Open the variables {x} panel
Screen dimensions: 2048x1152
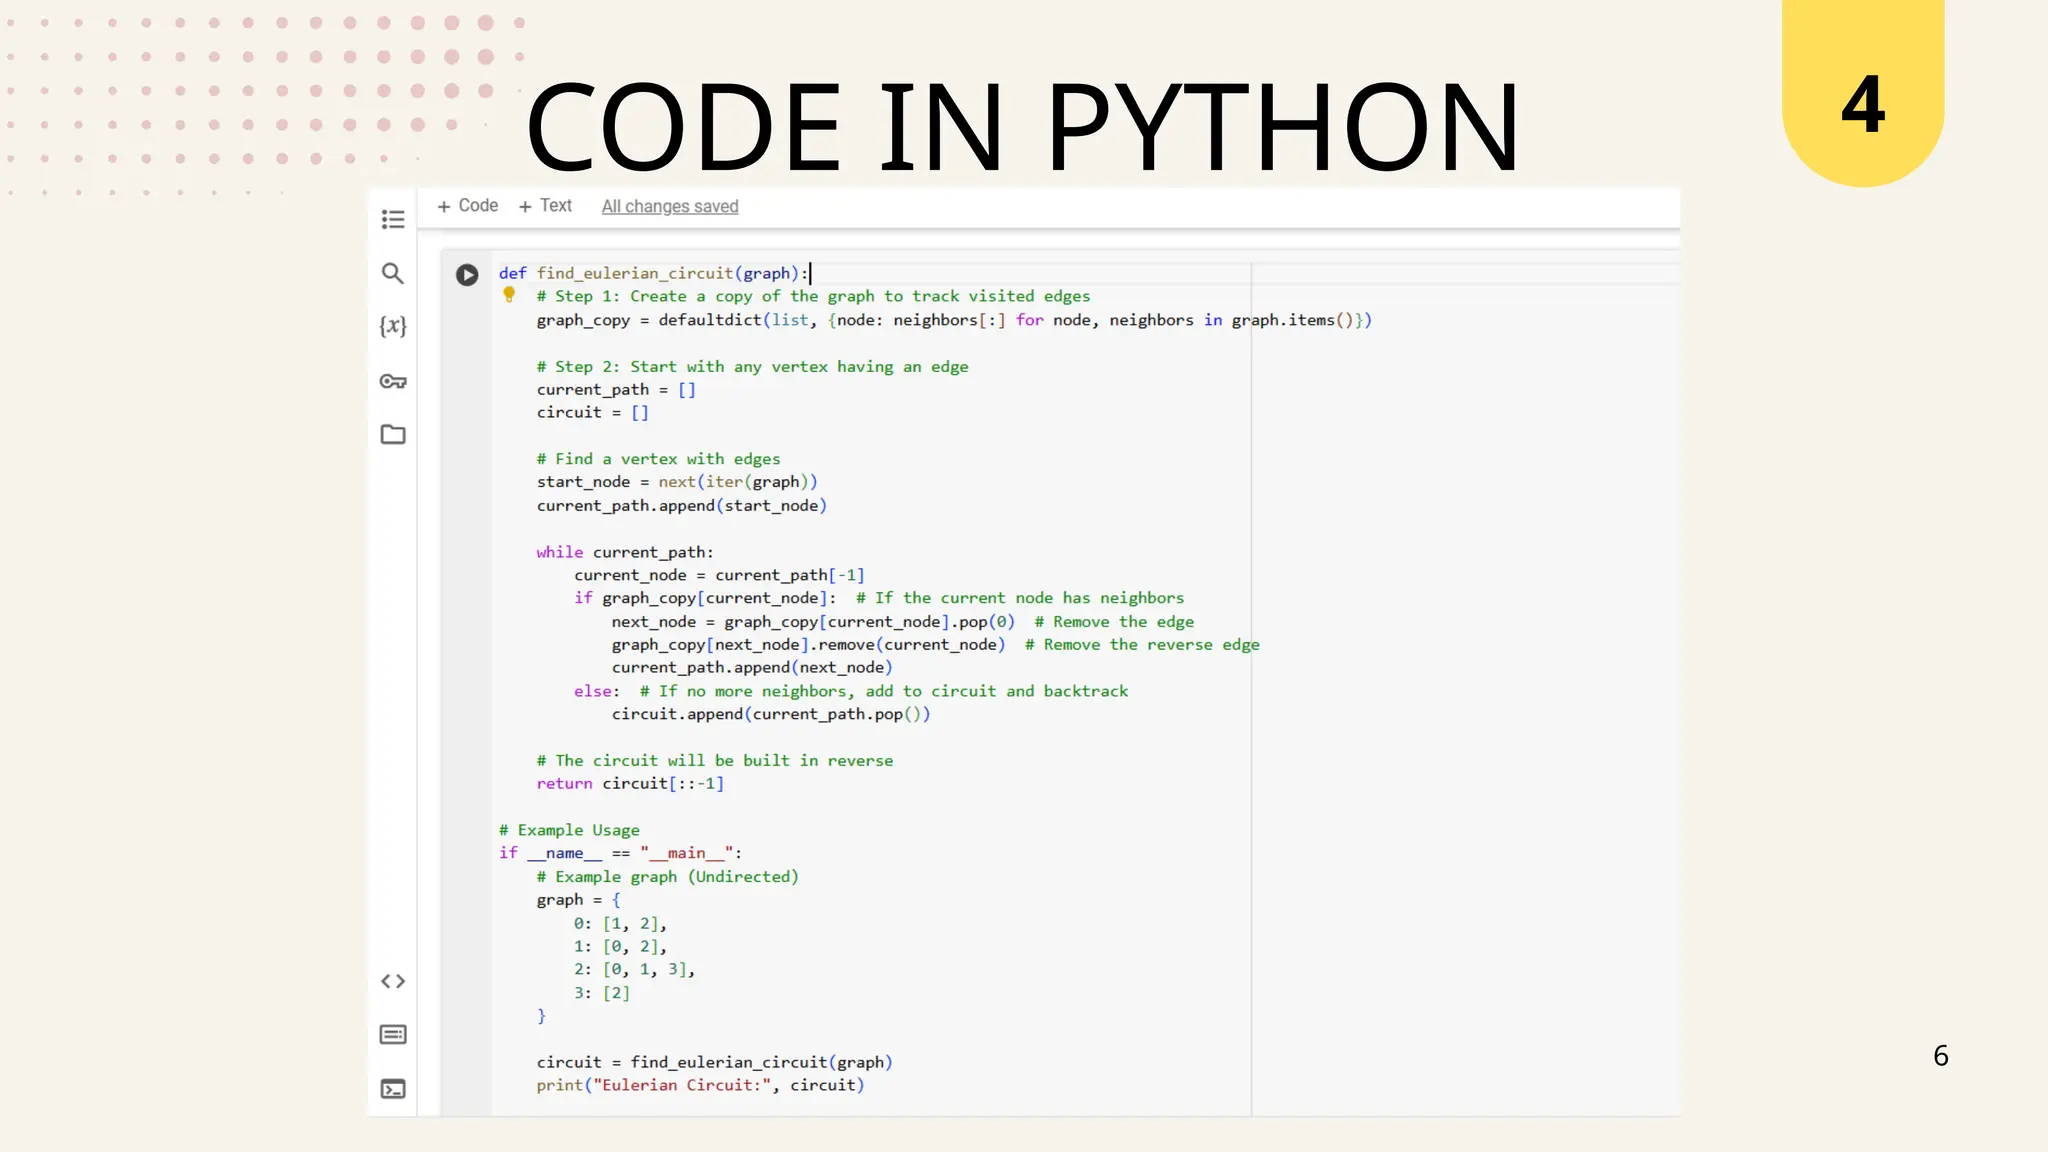[x=393, y=326]
